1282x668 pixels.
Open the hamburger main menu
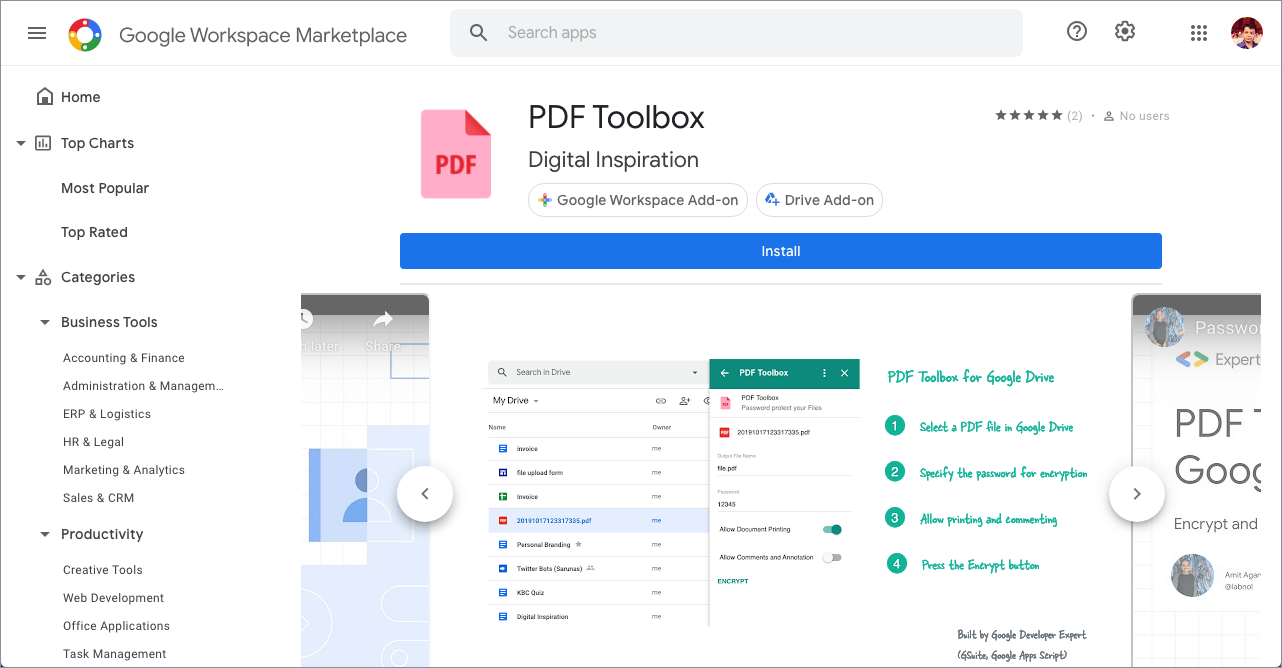click(37, 33)
